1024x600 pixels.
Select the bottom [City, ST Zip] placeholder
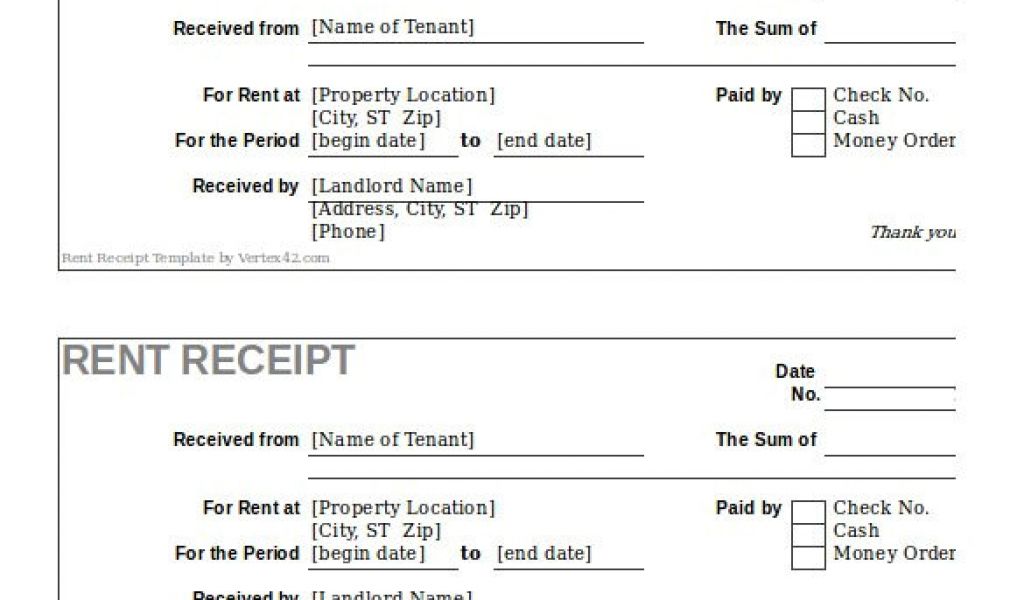(376, 531)
